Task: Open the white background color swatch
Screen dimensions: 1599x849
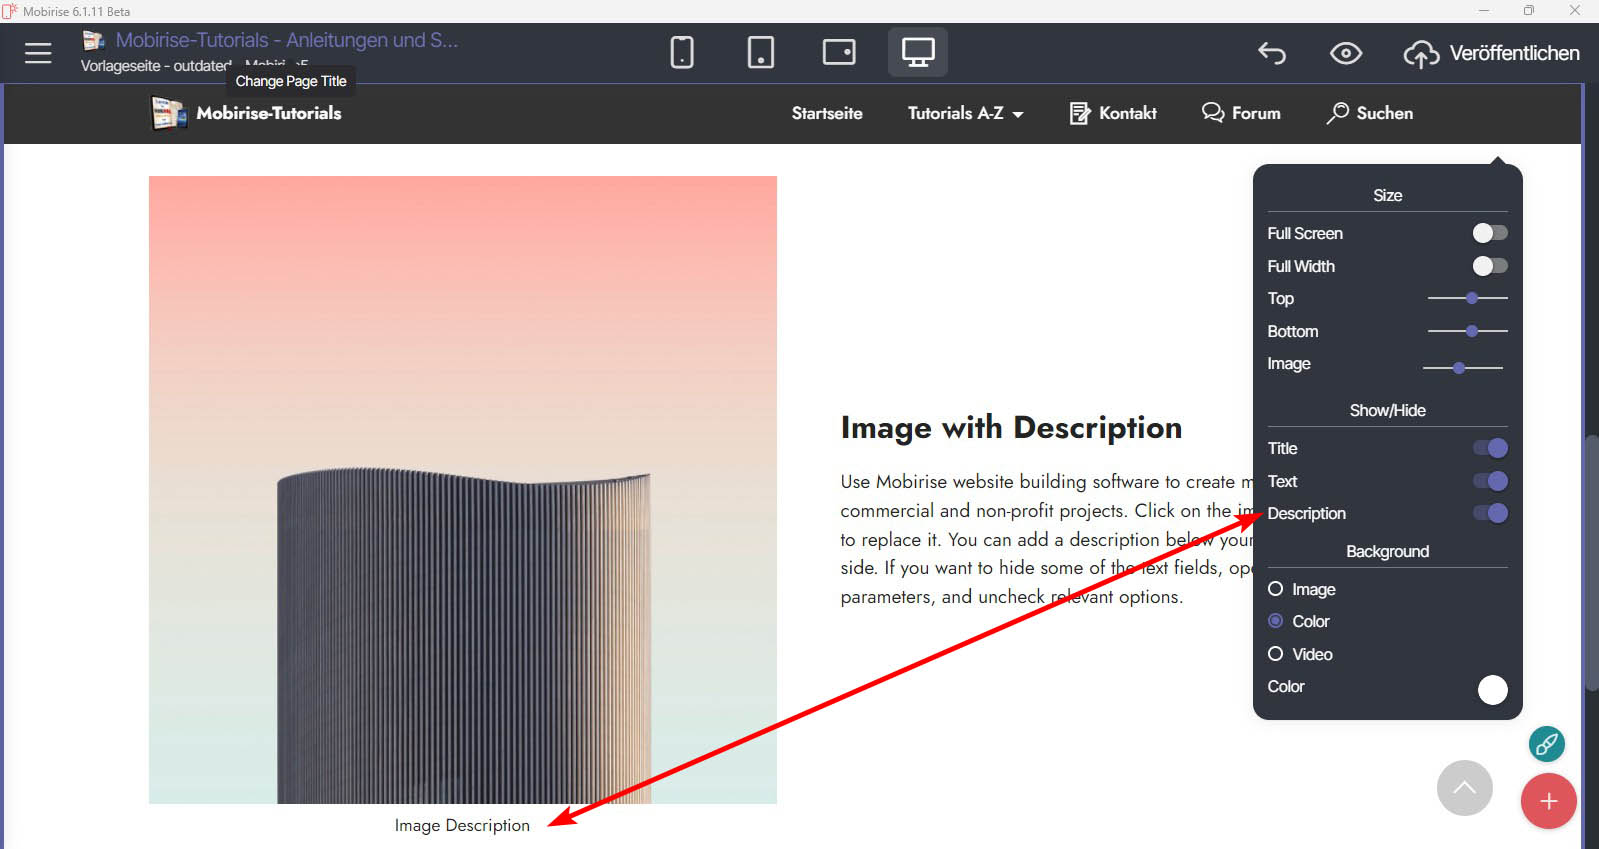Action: pyautogui.click(x=1492, y=690)
